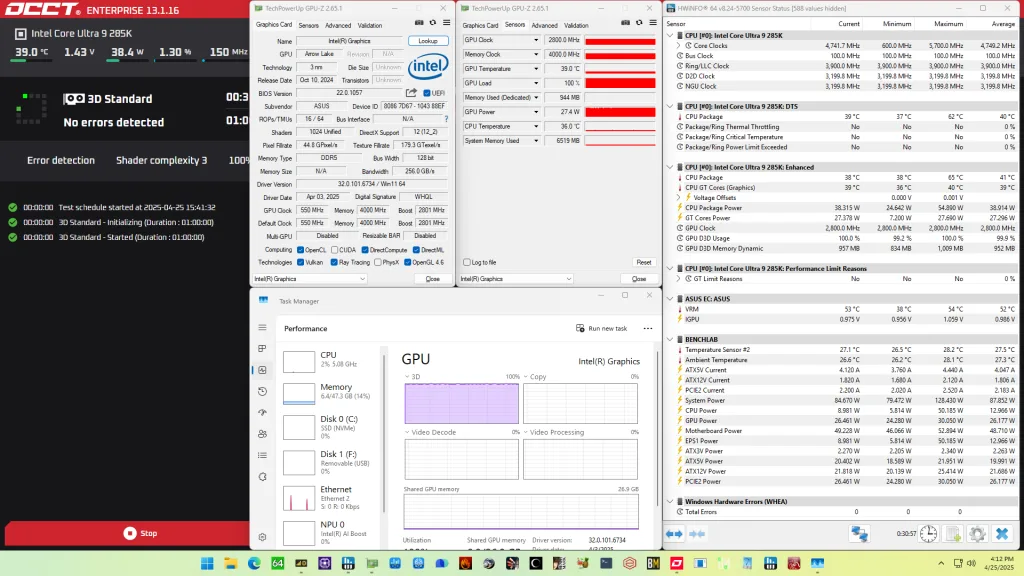Screen dimensions: 1024x576
Task: Open GPU Power sensor dropdown in GPU-Z
Action: [536, 112]
